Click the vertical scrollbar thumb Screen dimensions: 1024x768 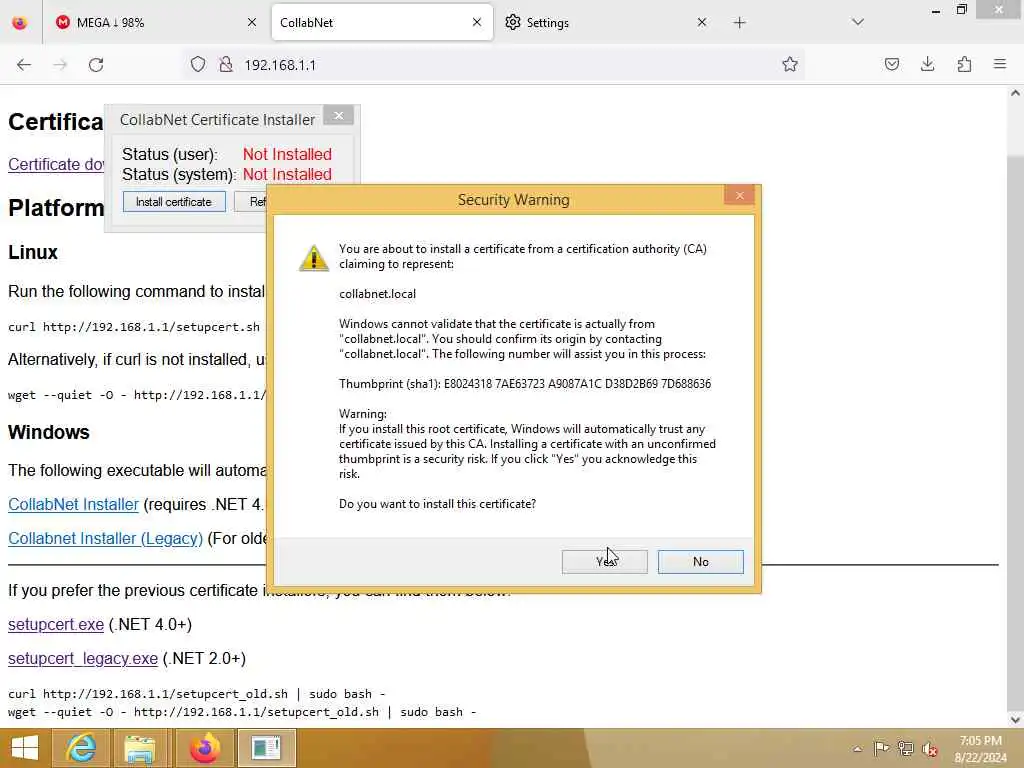point(1016,431)
